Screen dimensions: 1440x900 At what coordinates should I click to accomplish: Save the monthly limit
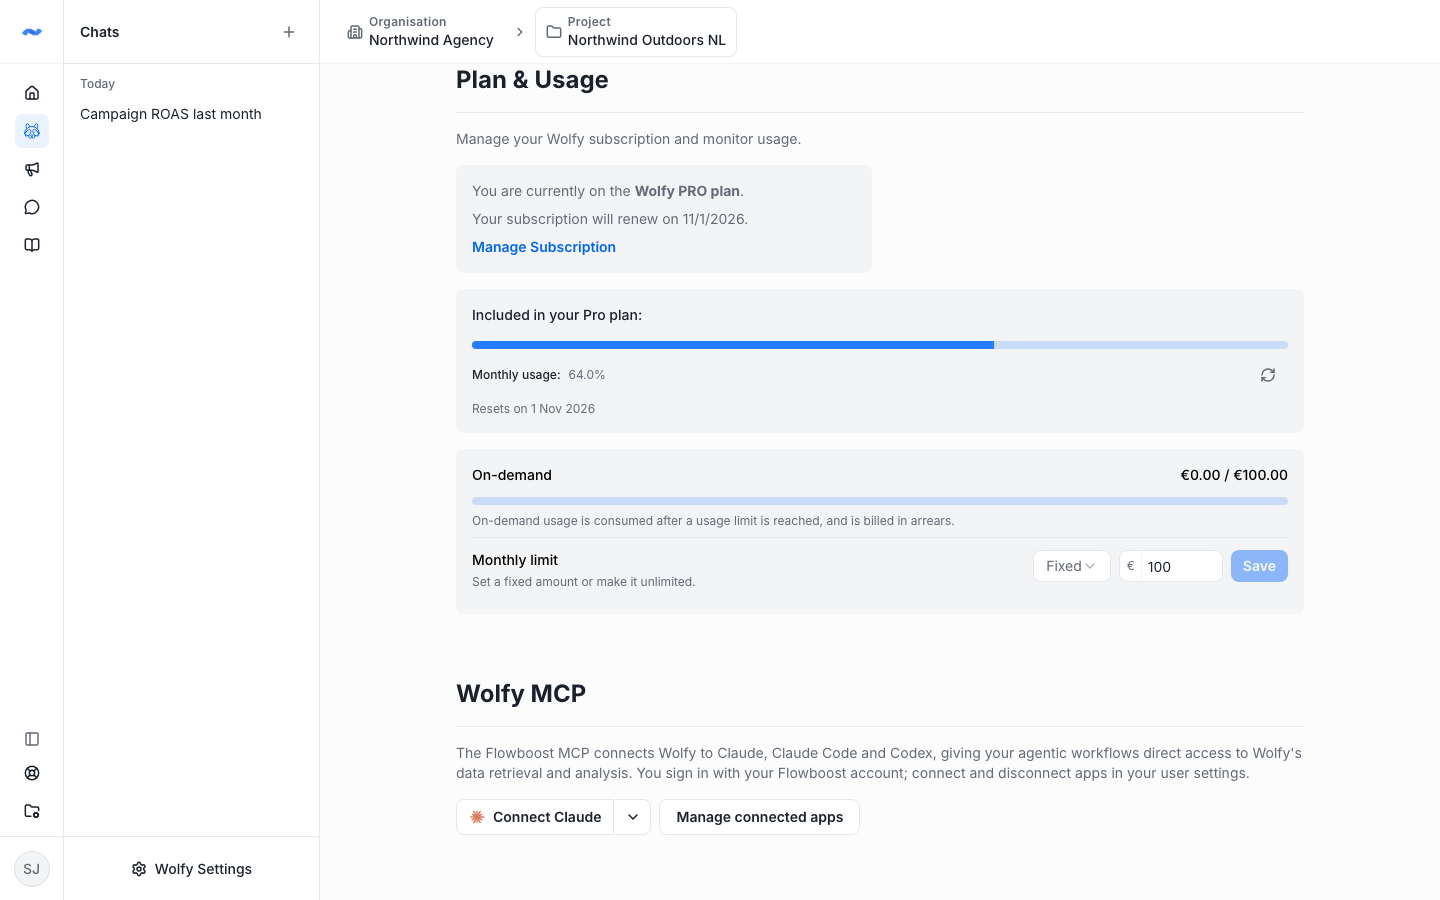click(1259, 566)
